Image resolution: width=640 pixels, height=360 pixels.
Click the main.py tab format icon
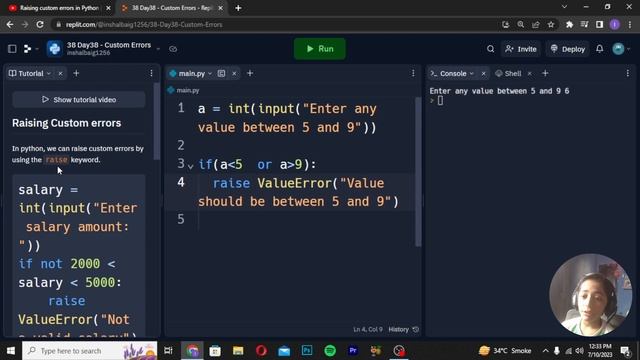pyautogui.click(x=221, y=73)
